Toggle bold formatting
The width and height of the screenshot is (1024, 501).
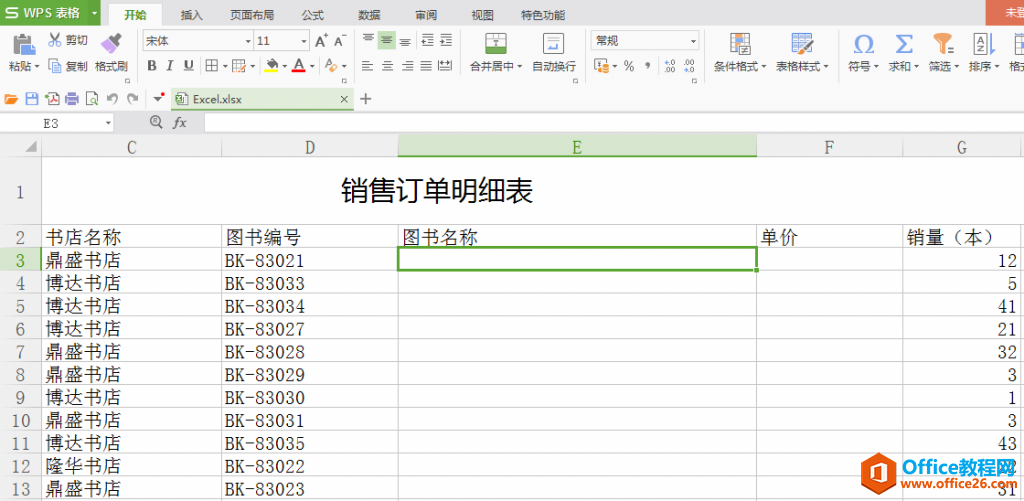pyautogui.click(x=152, y=65)
